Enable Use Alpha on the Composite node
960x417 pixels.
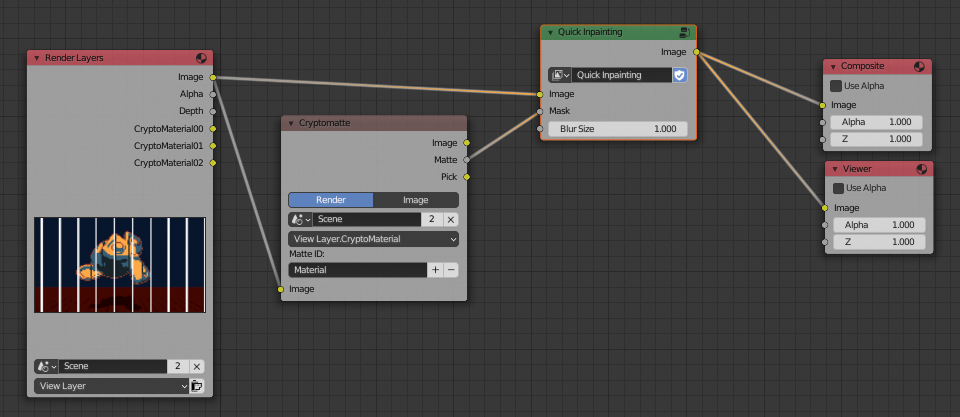click(x=836, y=86)
